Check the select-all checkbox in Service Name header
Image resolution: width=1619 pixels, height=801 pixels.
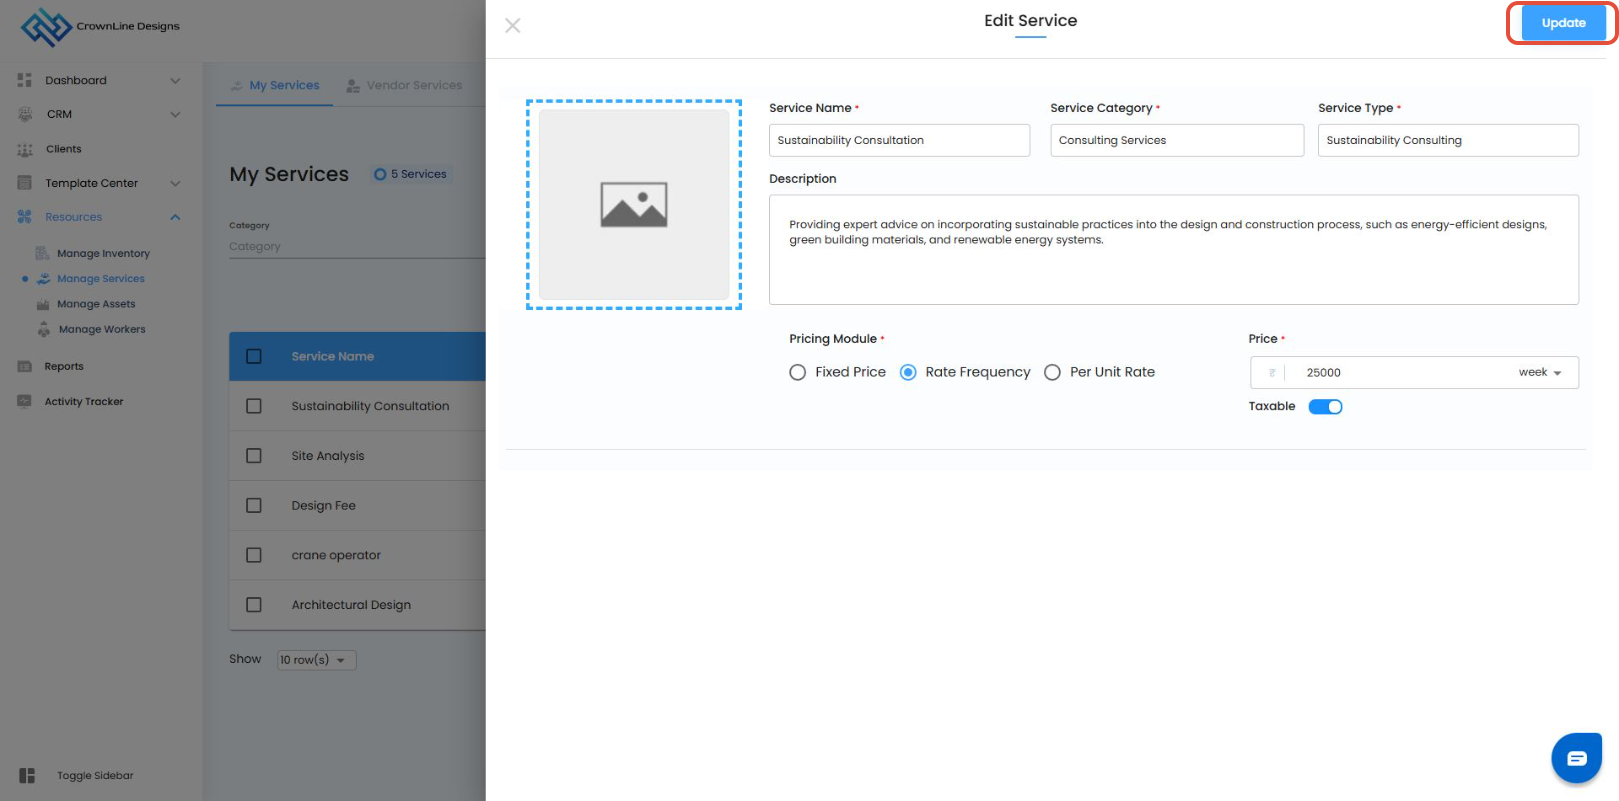click(x=254, y=357)
